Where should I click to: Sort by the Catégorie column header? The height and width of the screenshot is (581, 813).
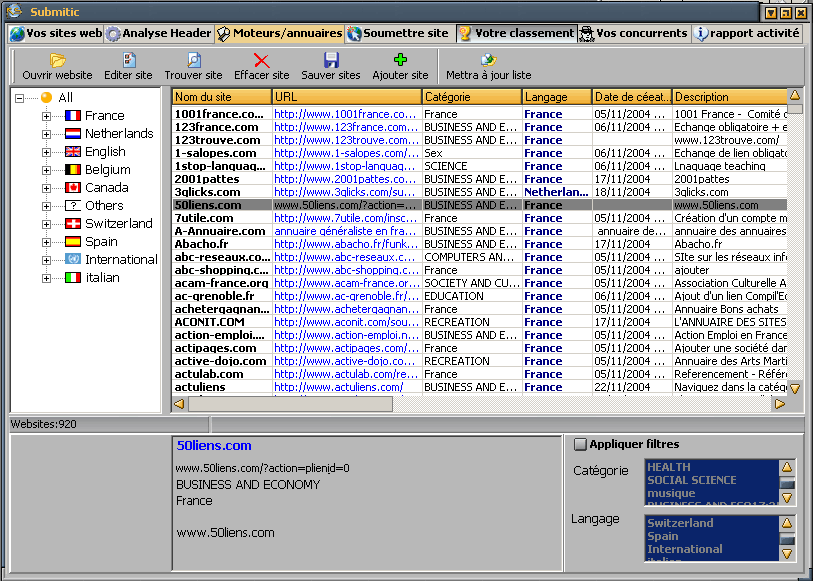(471, 97)
